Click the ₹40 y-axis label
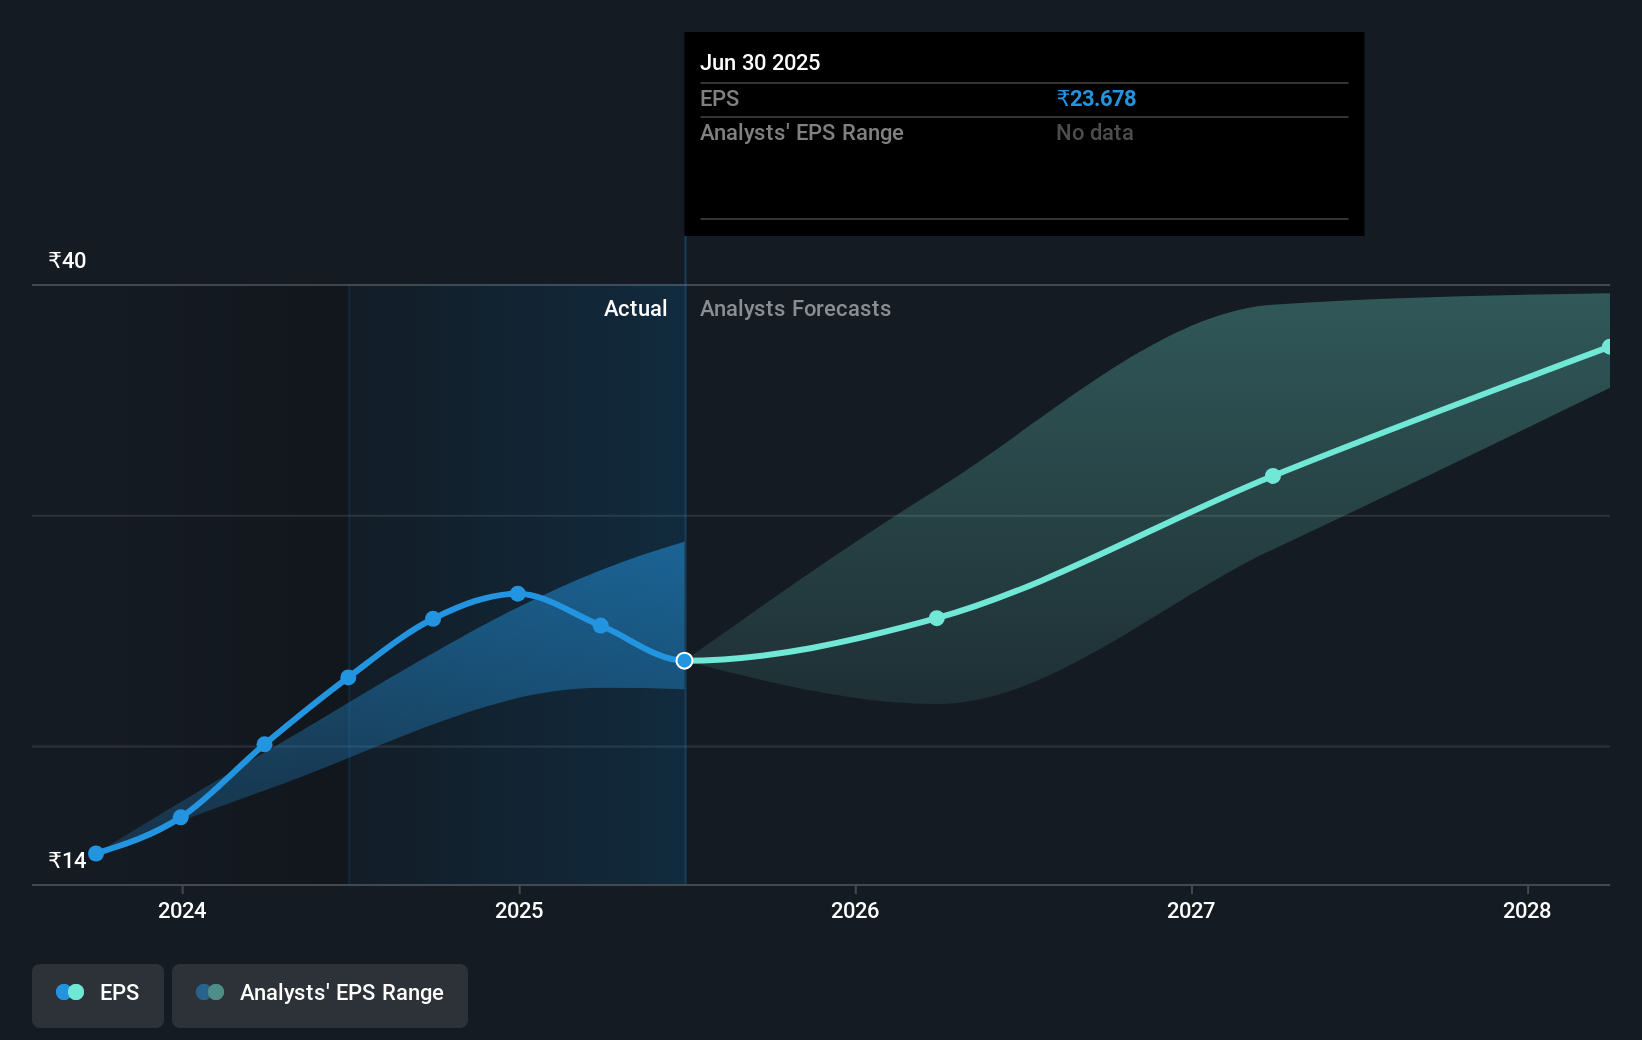Screen dimensions: 1642x1040 [67, 260]
